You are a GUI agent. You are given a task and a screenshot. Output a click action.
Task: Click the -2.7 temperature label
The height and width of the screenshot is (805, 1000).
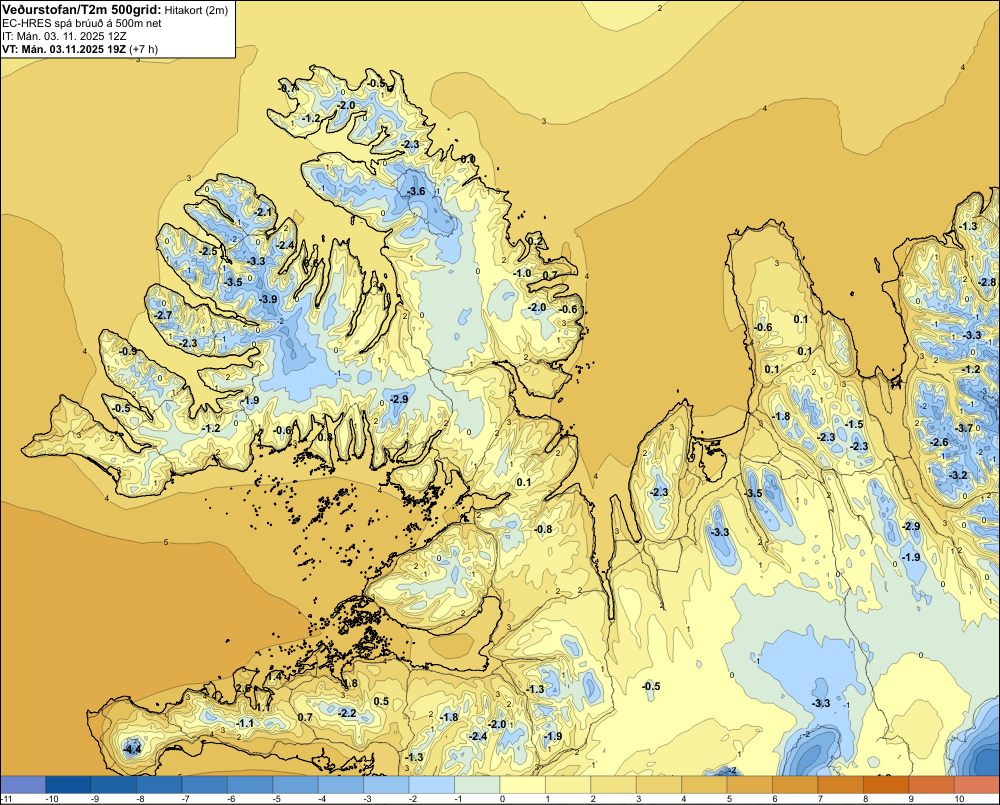pyautogui.click(x=163, y=315)
